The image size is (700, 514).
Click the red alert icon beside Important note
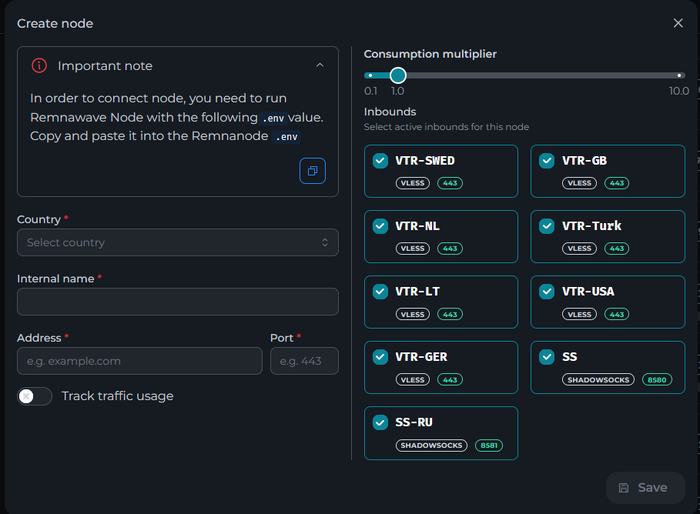pos(39,66)
